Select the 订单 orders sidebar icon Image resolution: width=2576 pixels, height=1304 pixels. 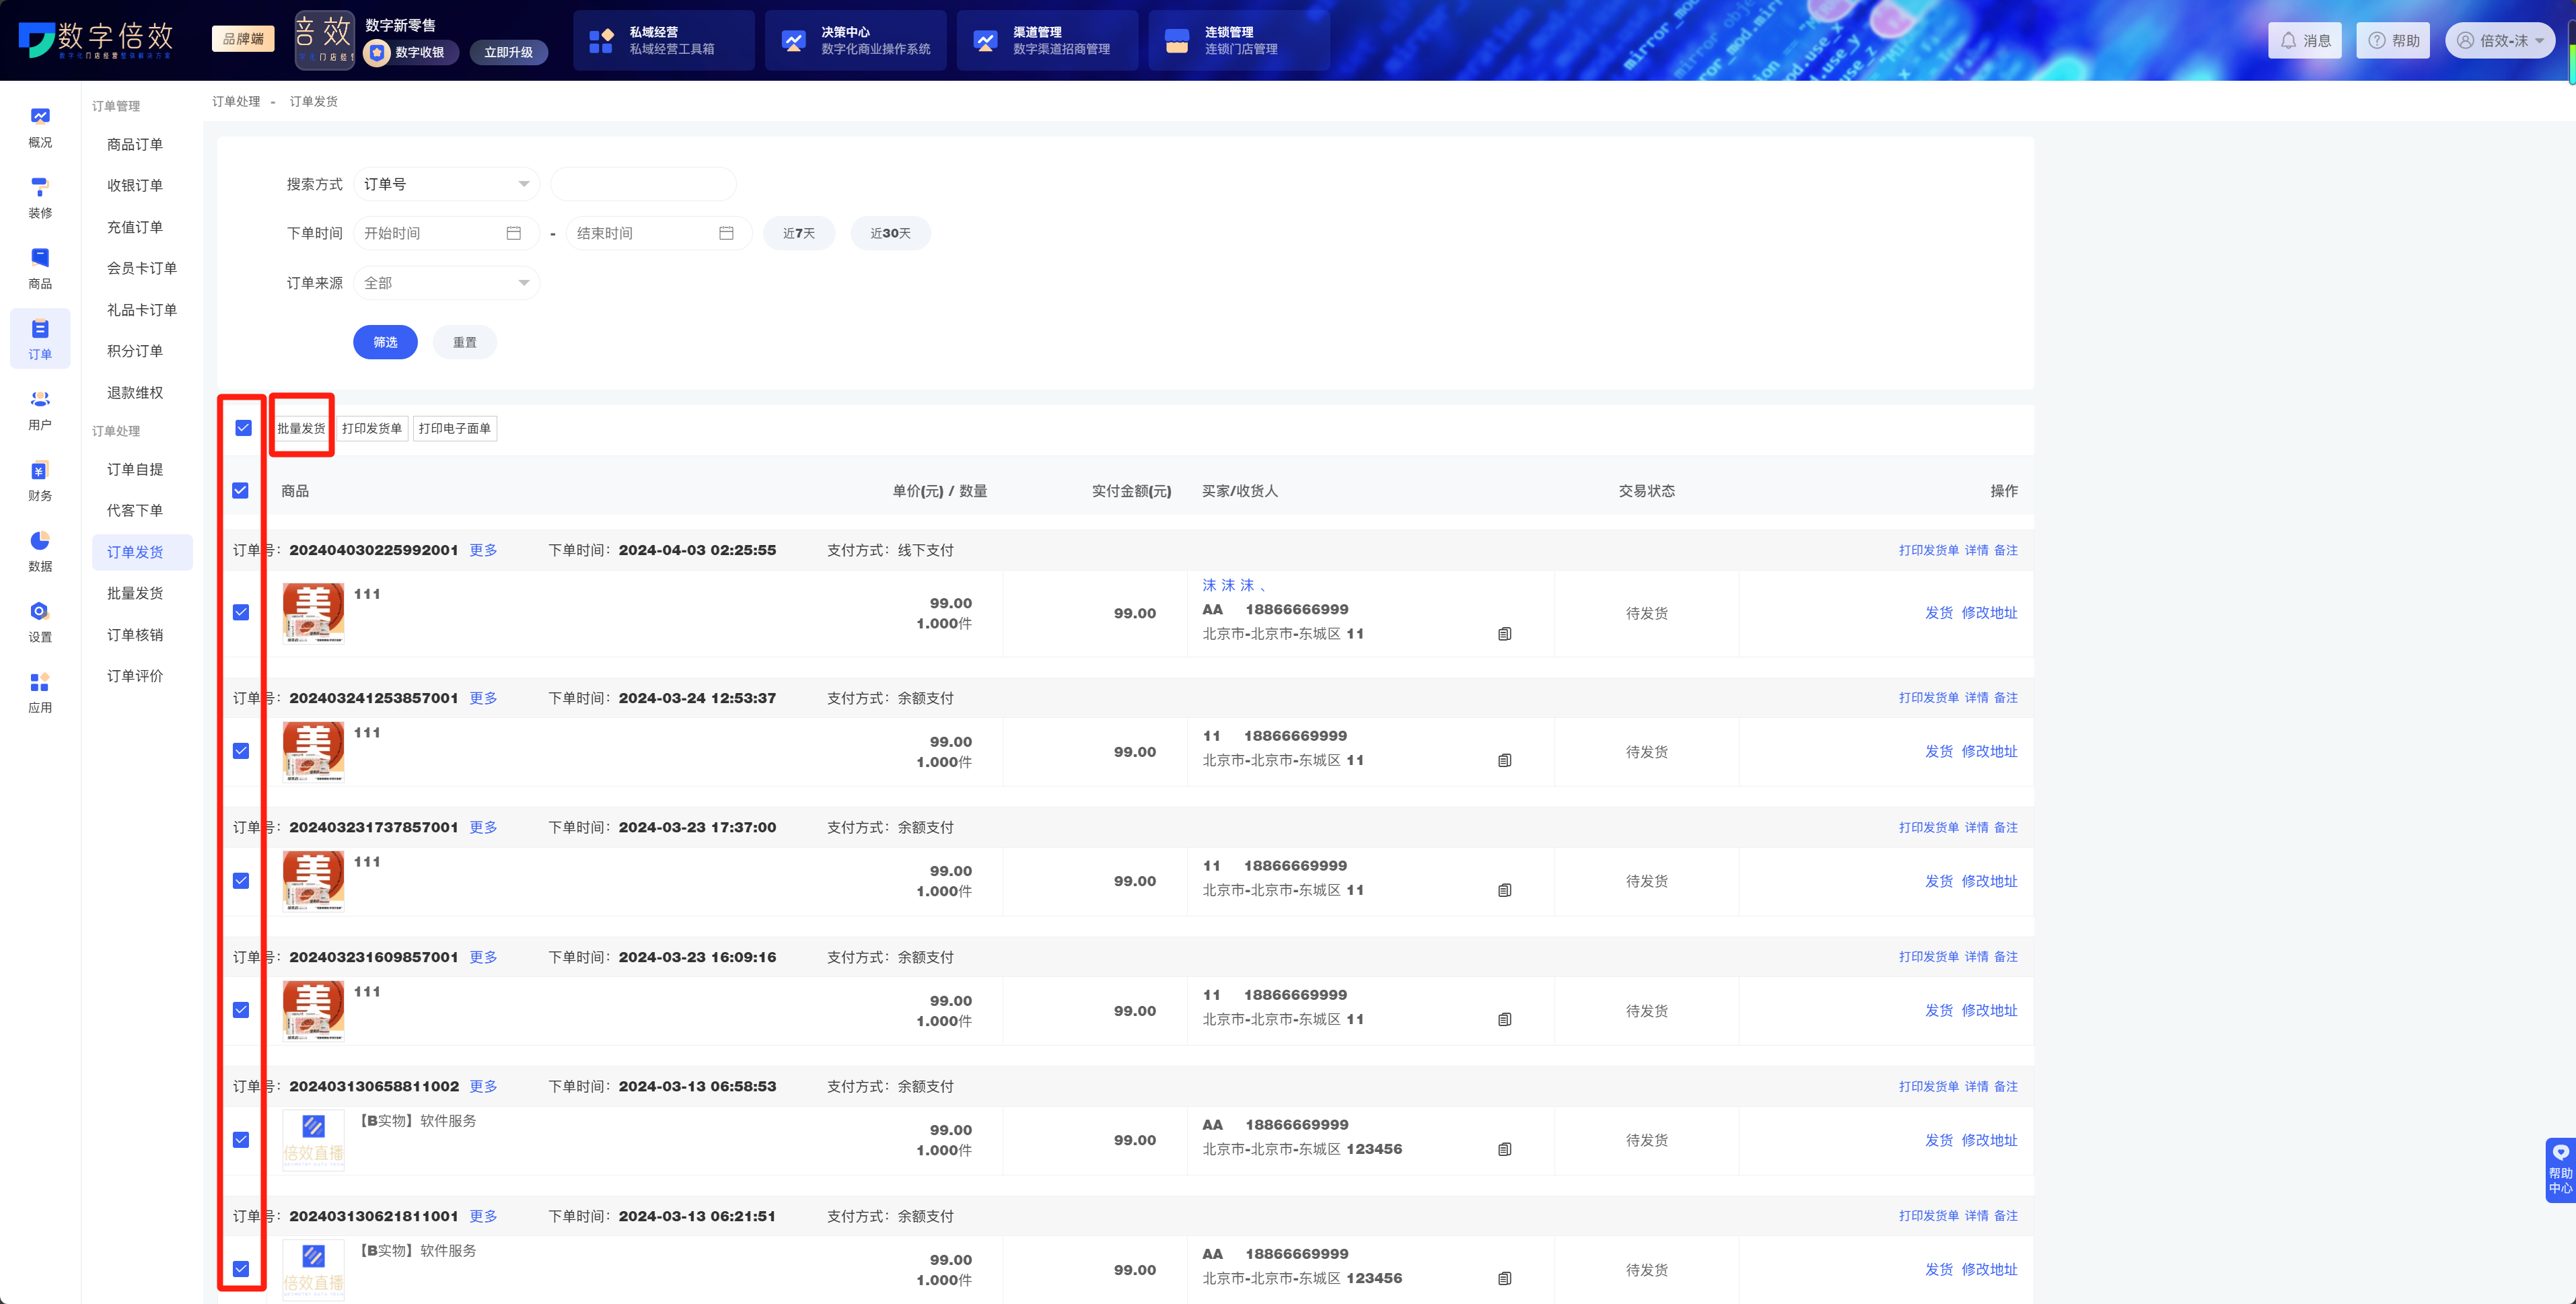click(x=40, y=339)
